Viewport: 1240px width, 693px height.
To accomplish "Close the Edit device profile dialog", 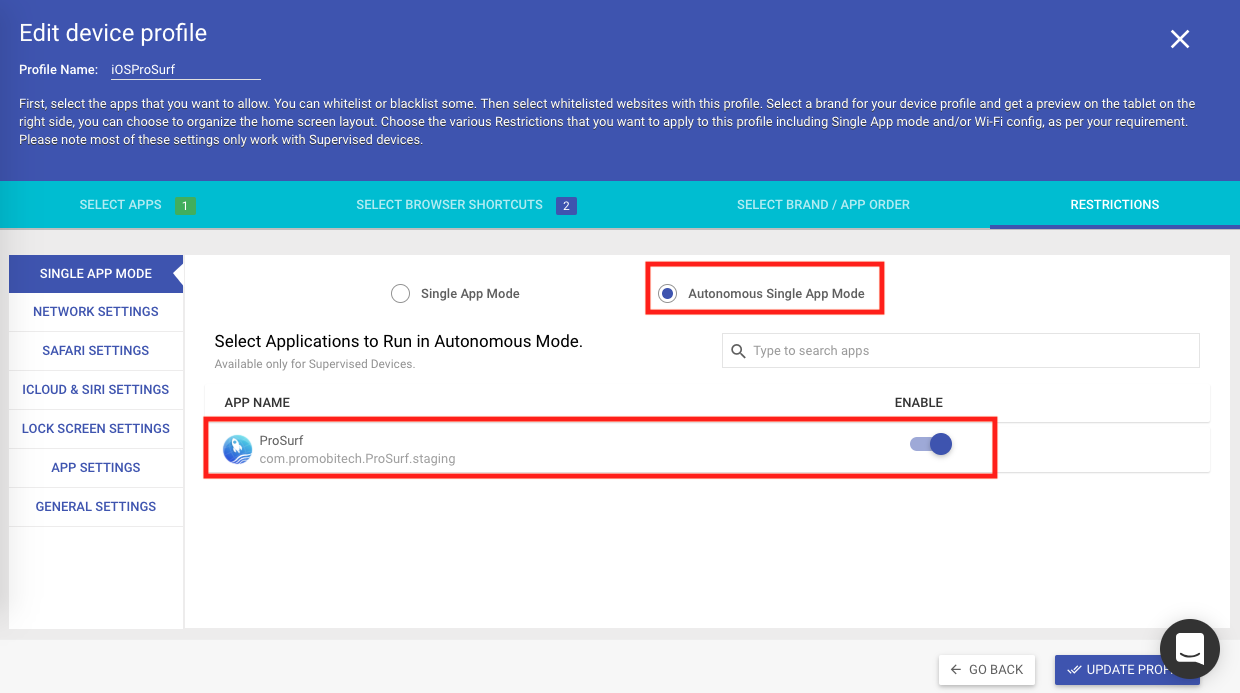I will 1180,39.
